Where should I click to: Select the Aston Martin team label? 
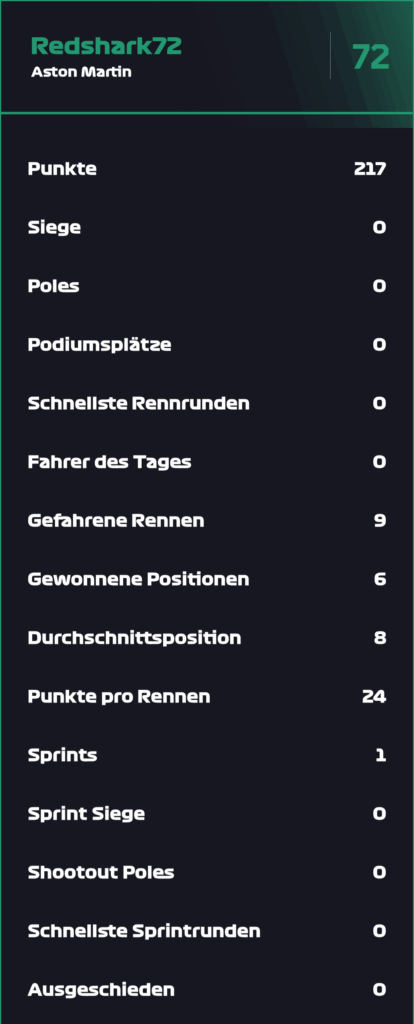click(81, 72)
